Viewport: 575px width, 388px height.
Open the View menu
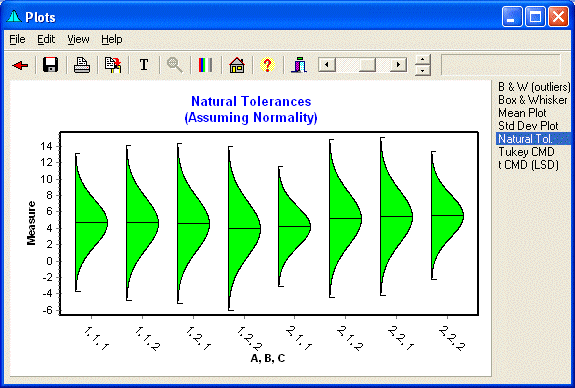(78, 39)
